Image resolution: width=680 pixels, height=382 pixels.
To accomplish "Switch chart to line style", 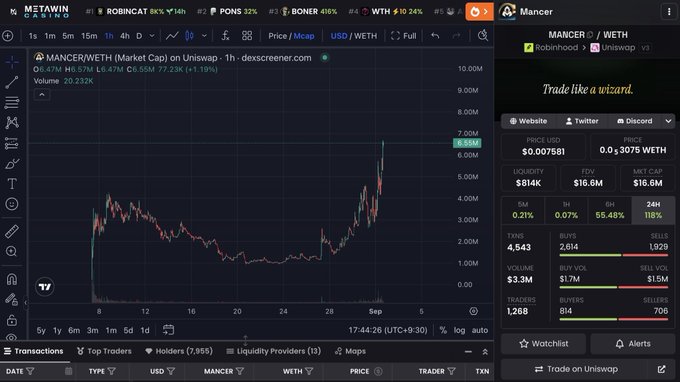I will 172,36.
